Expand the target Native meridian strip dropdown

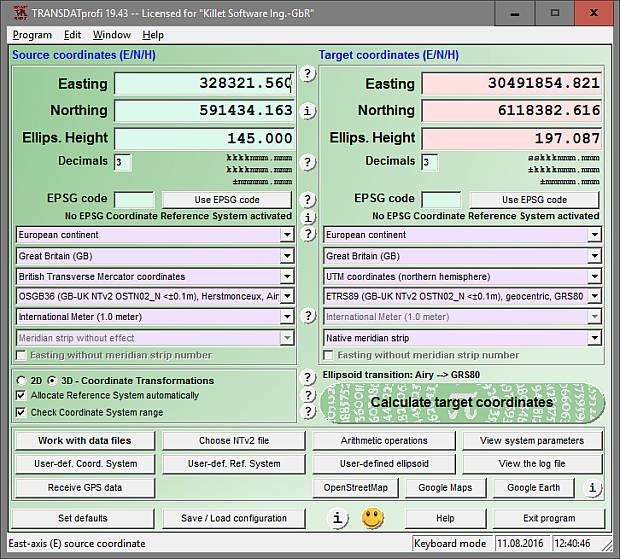click(x=594, y=339)
